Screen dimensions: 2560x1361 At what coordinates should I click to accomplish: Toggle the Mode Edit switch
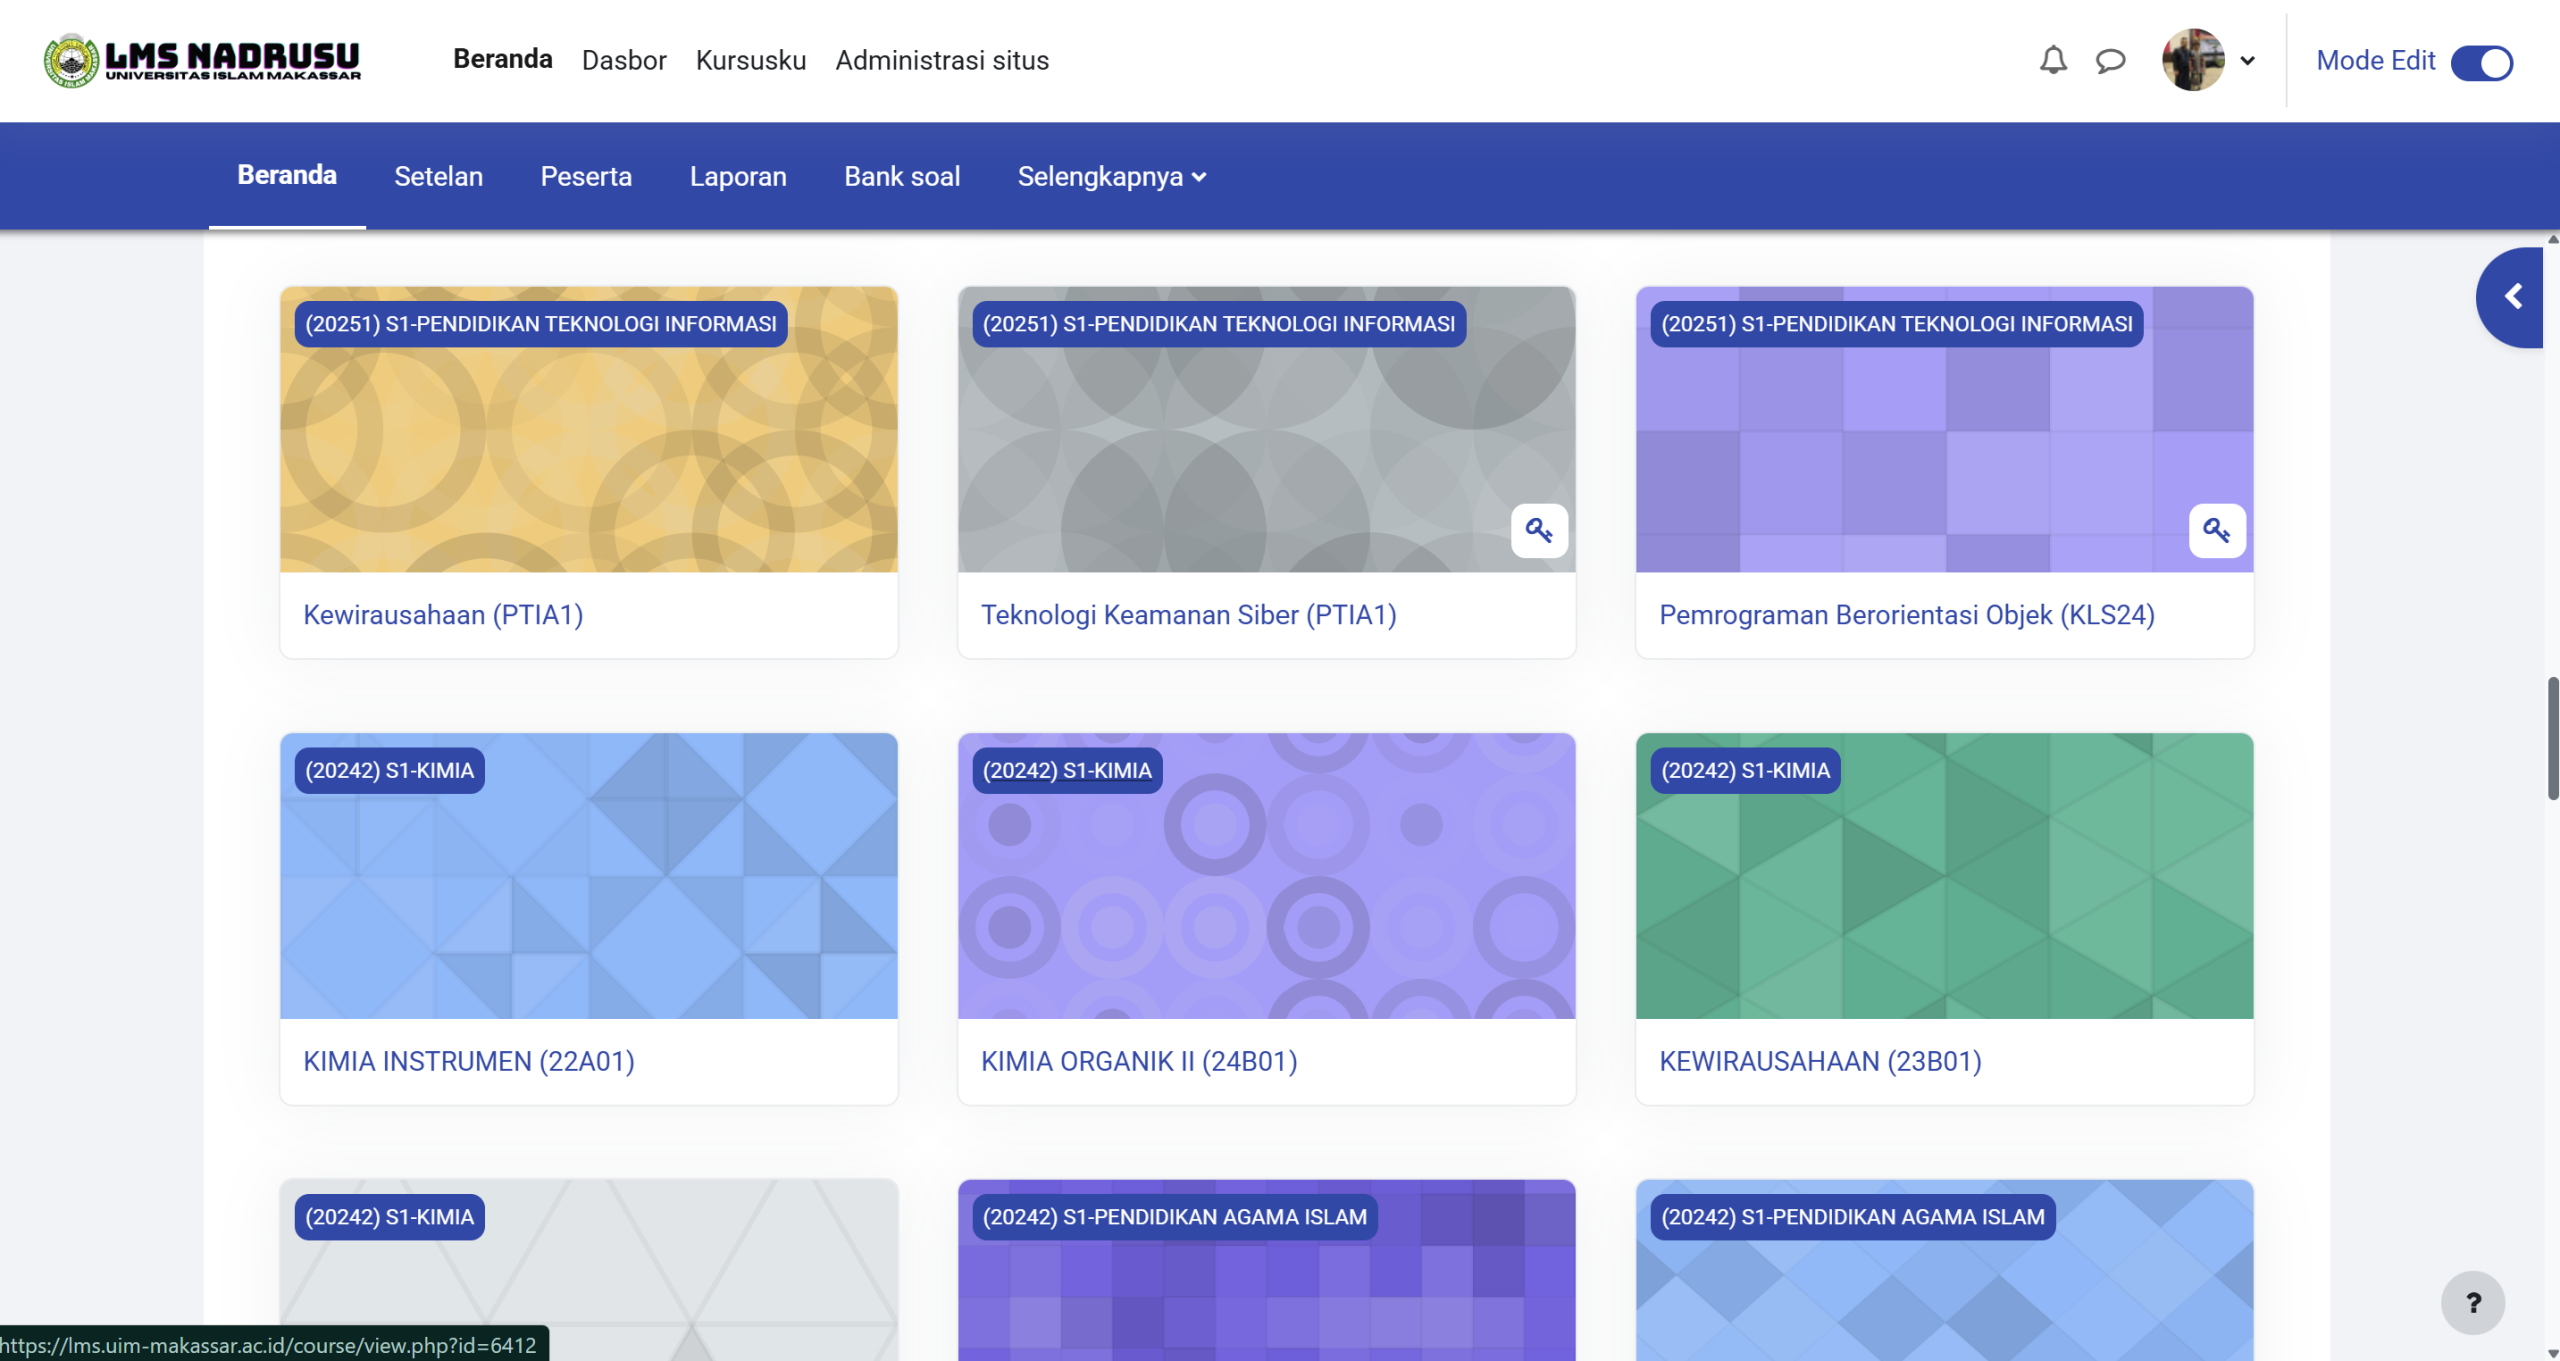(x=2481, y=62)
